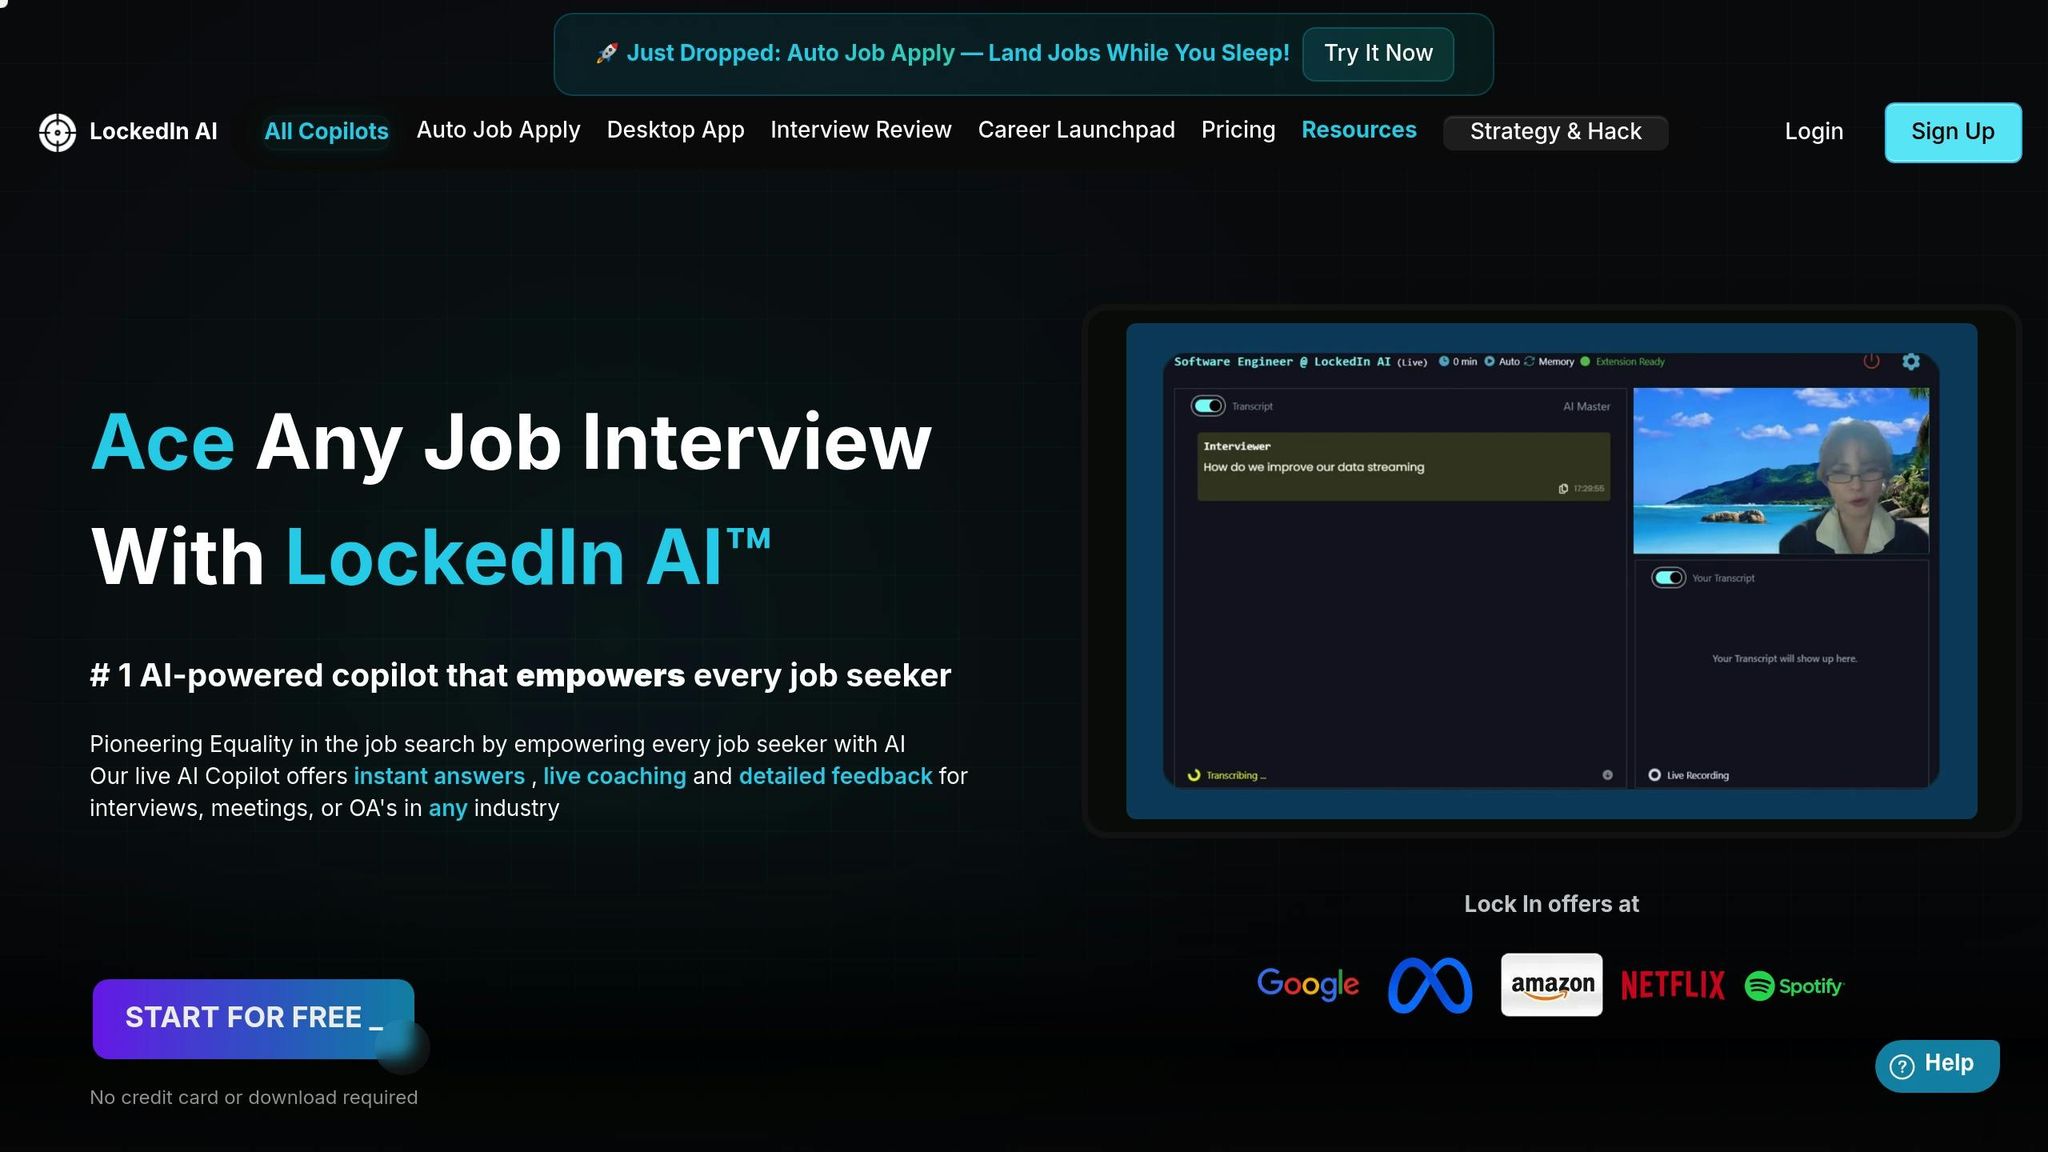Toggle the interviewer Transcript switch
Viewport: 2048px width, 1152px height.
[1208, 406]
